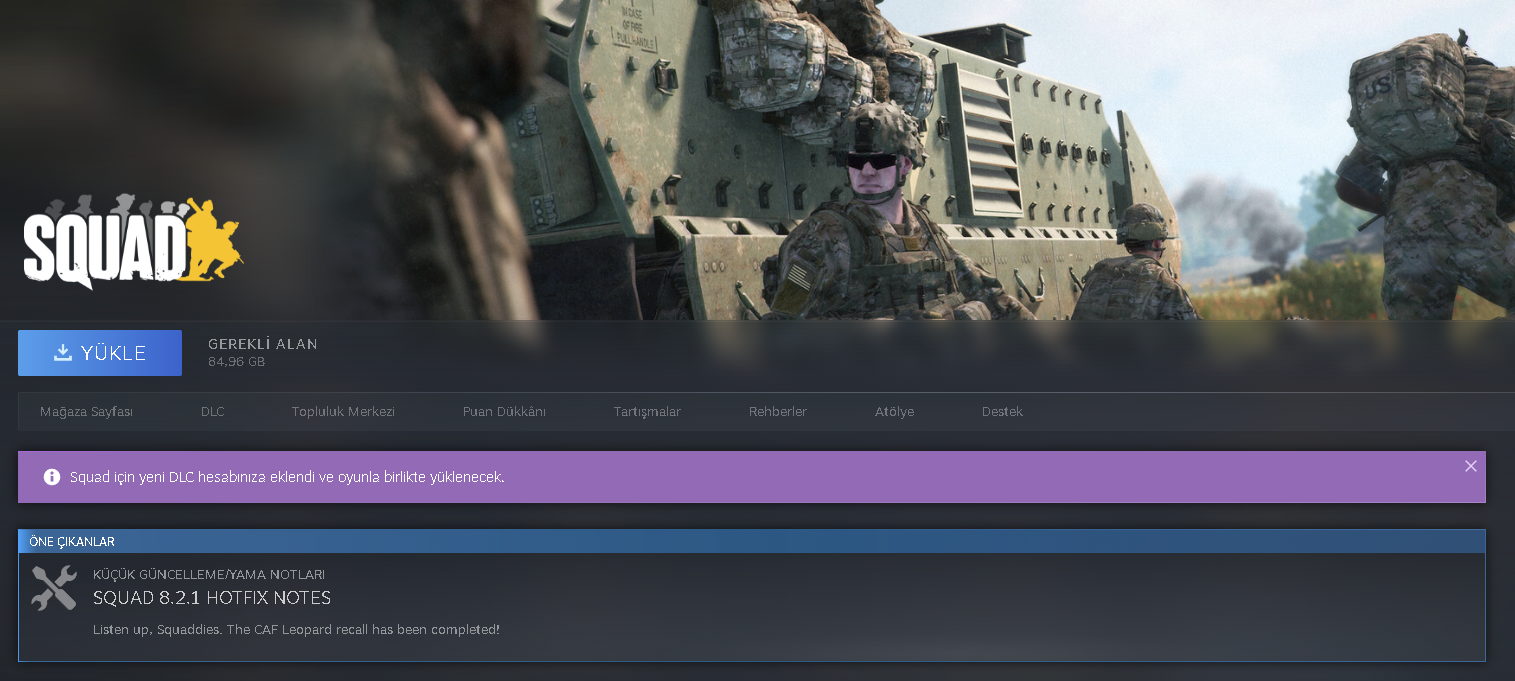This screenshot has height=681, width=1515.
Task: Click the YÜKLE install button
Action: click(100, 353)
